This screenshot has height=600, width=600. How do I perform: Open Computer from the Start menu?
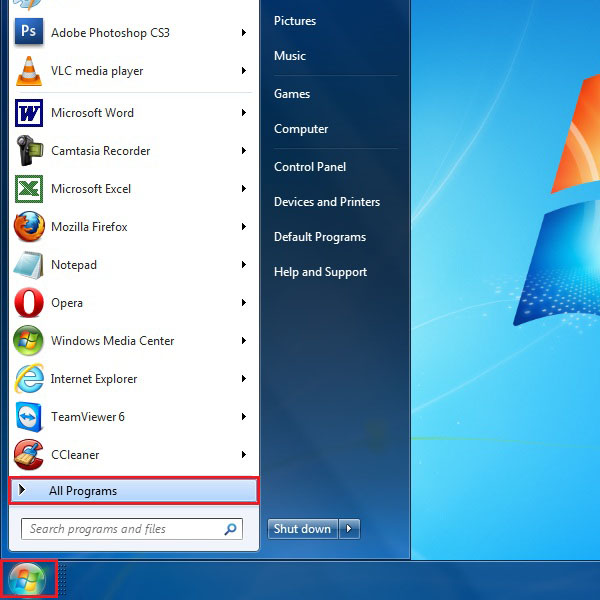point(301,129)
